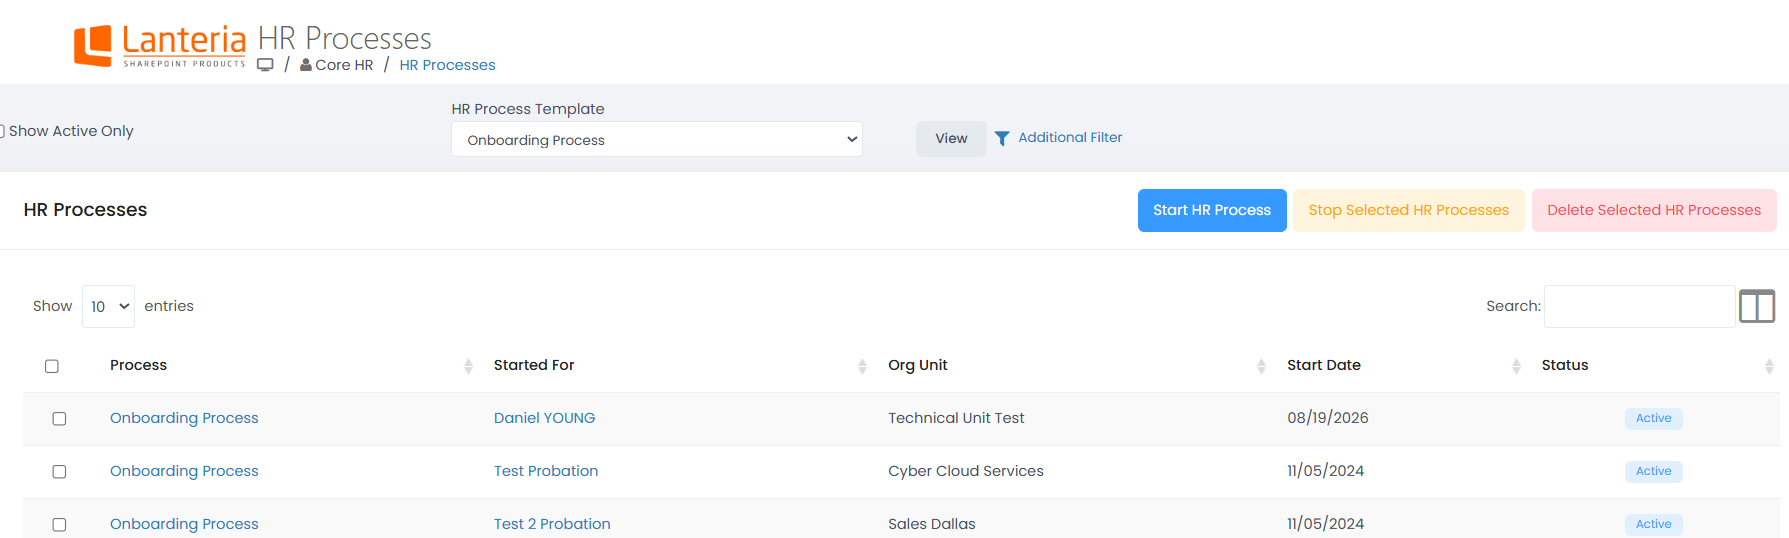Go to Core HR breadcrumb

(x=344, y=65)
